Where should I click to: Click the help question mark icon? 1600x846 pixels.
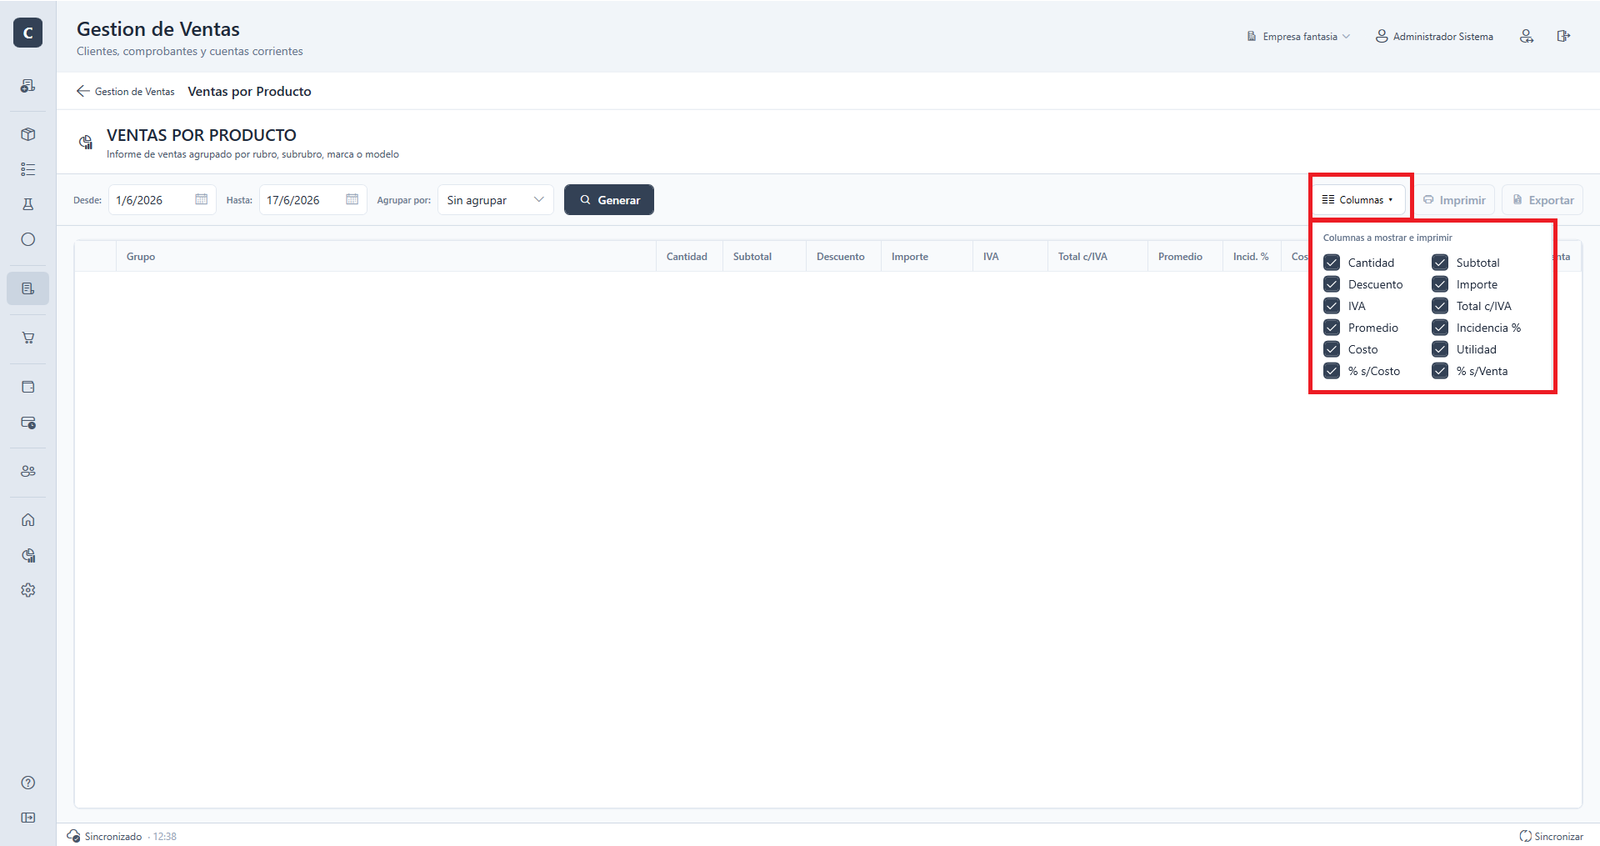(28, 783)
